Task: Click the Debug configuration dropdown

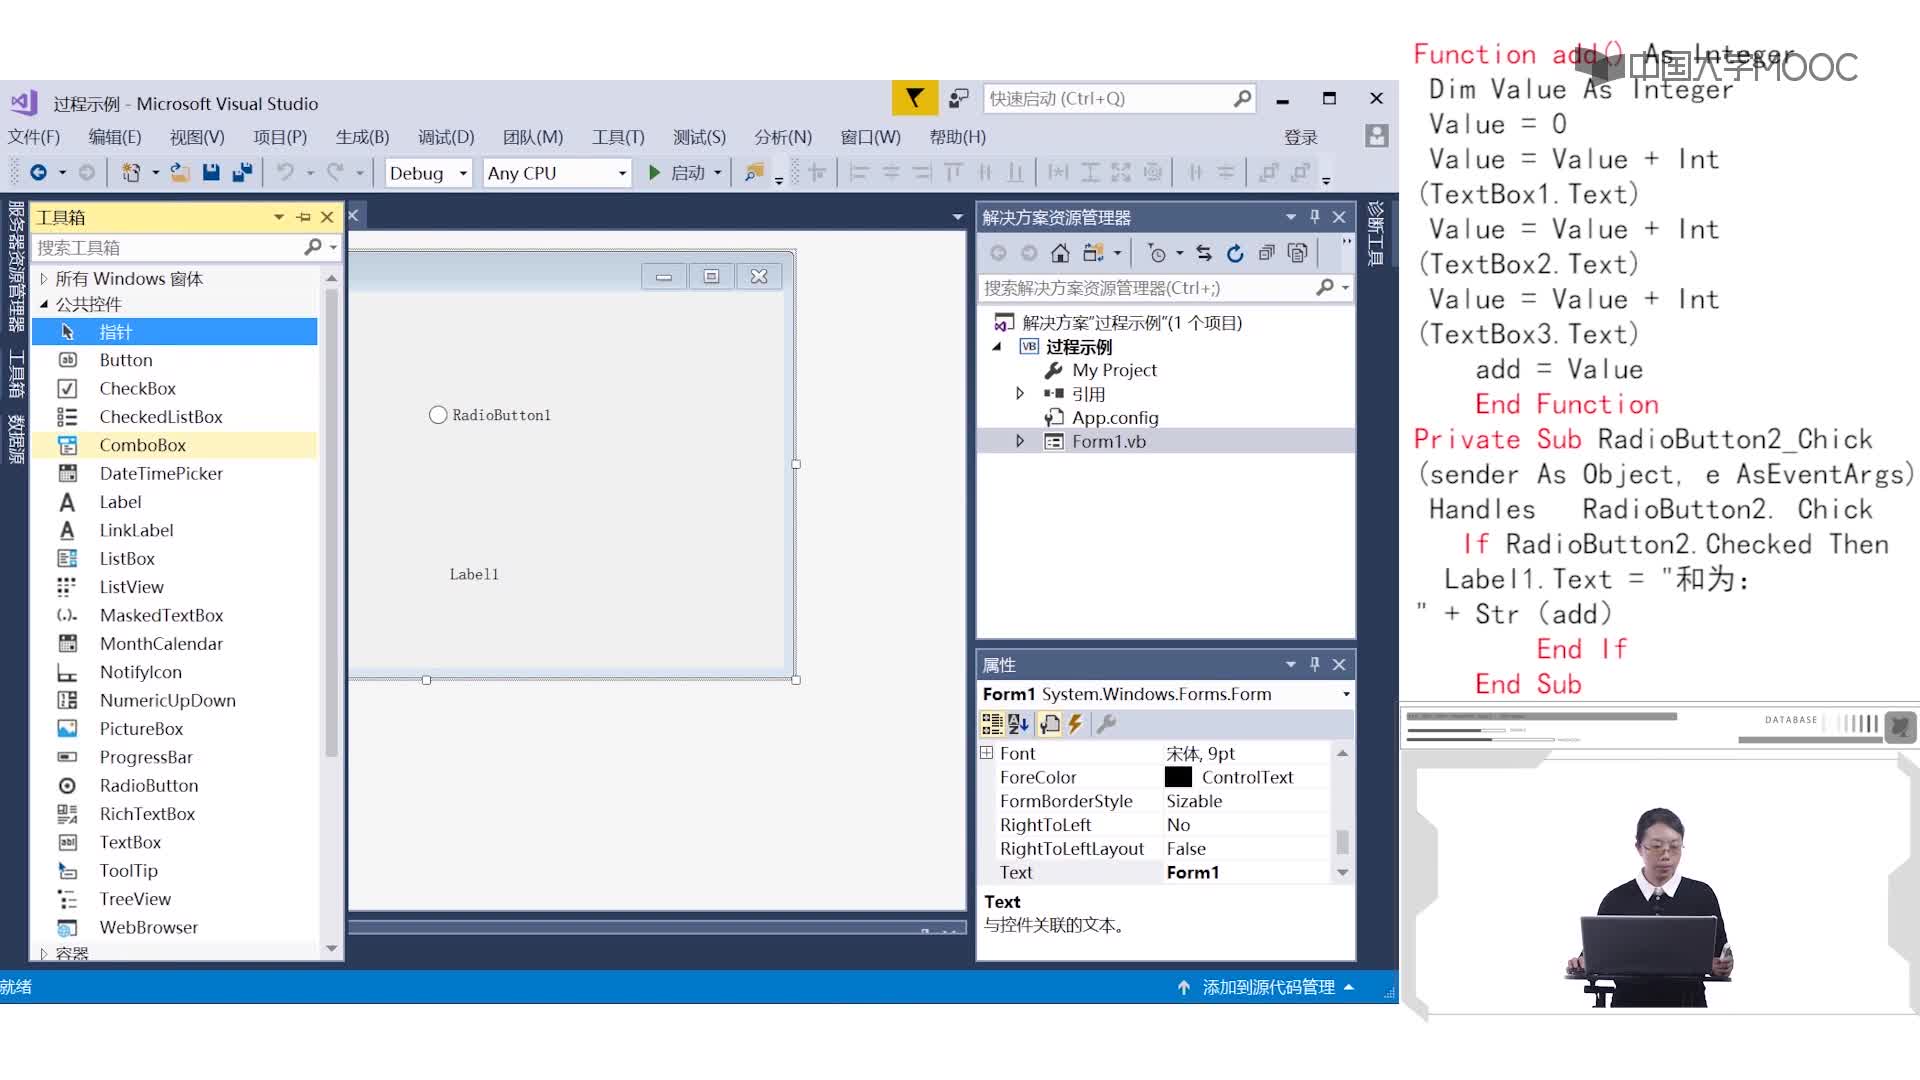Action: click(425, 171)
